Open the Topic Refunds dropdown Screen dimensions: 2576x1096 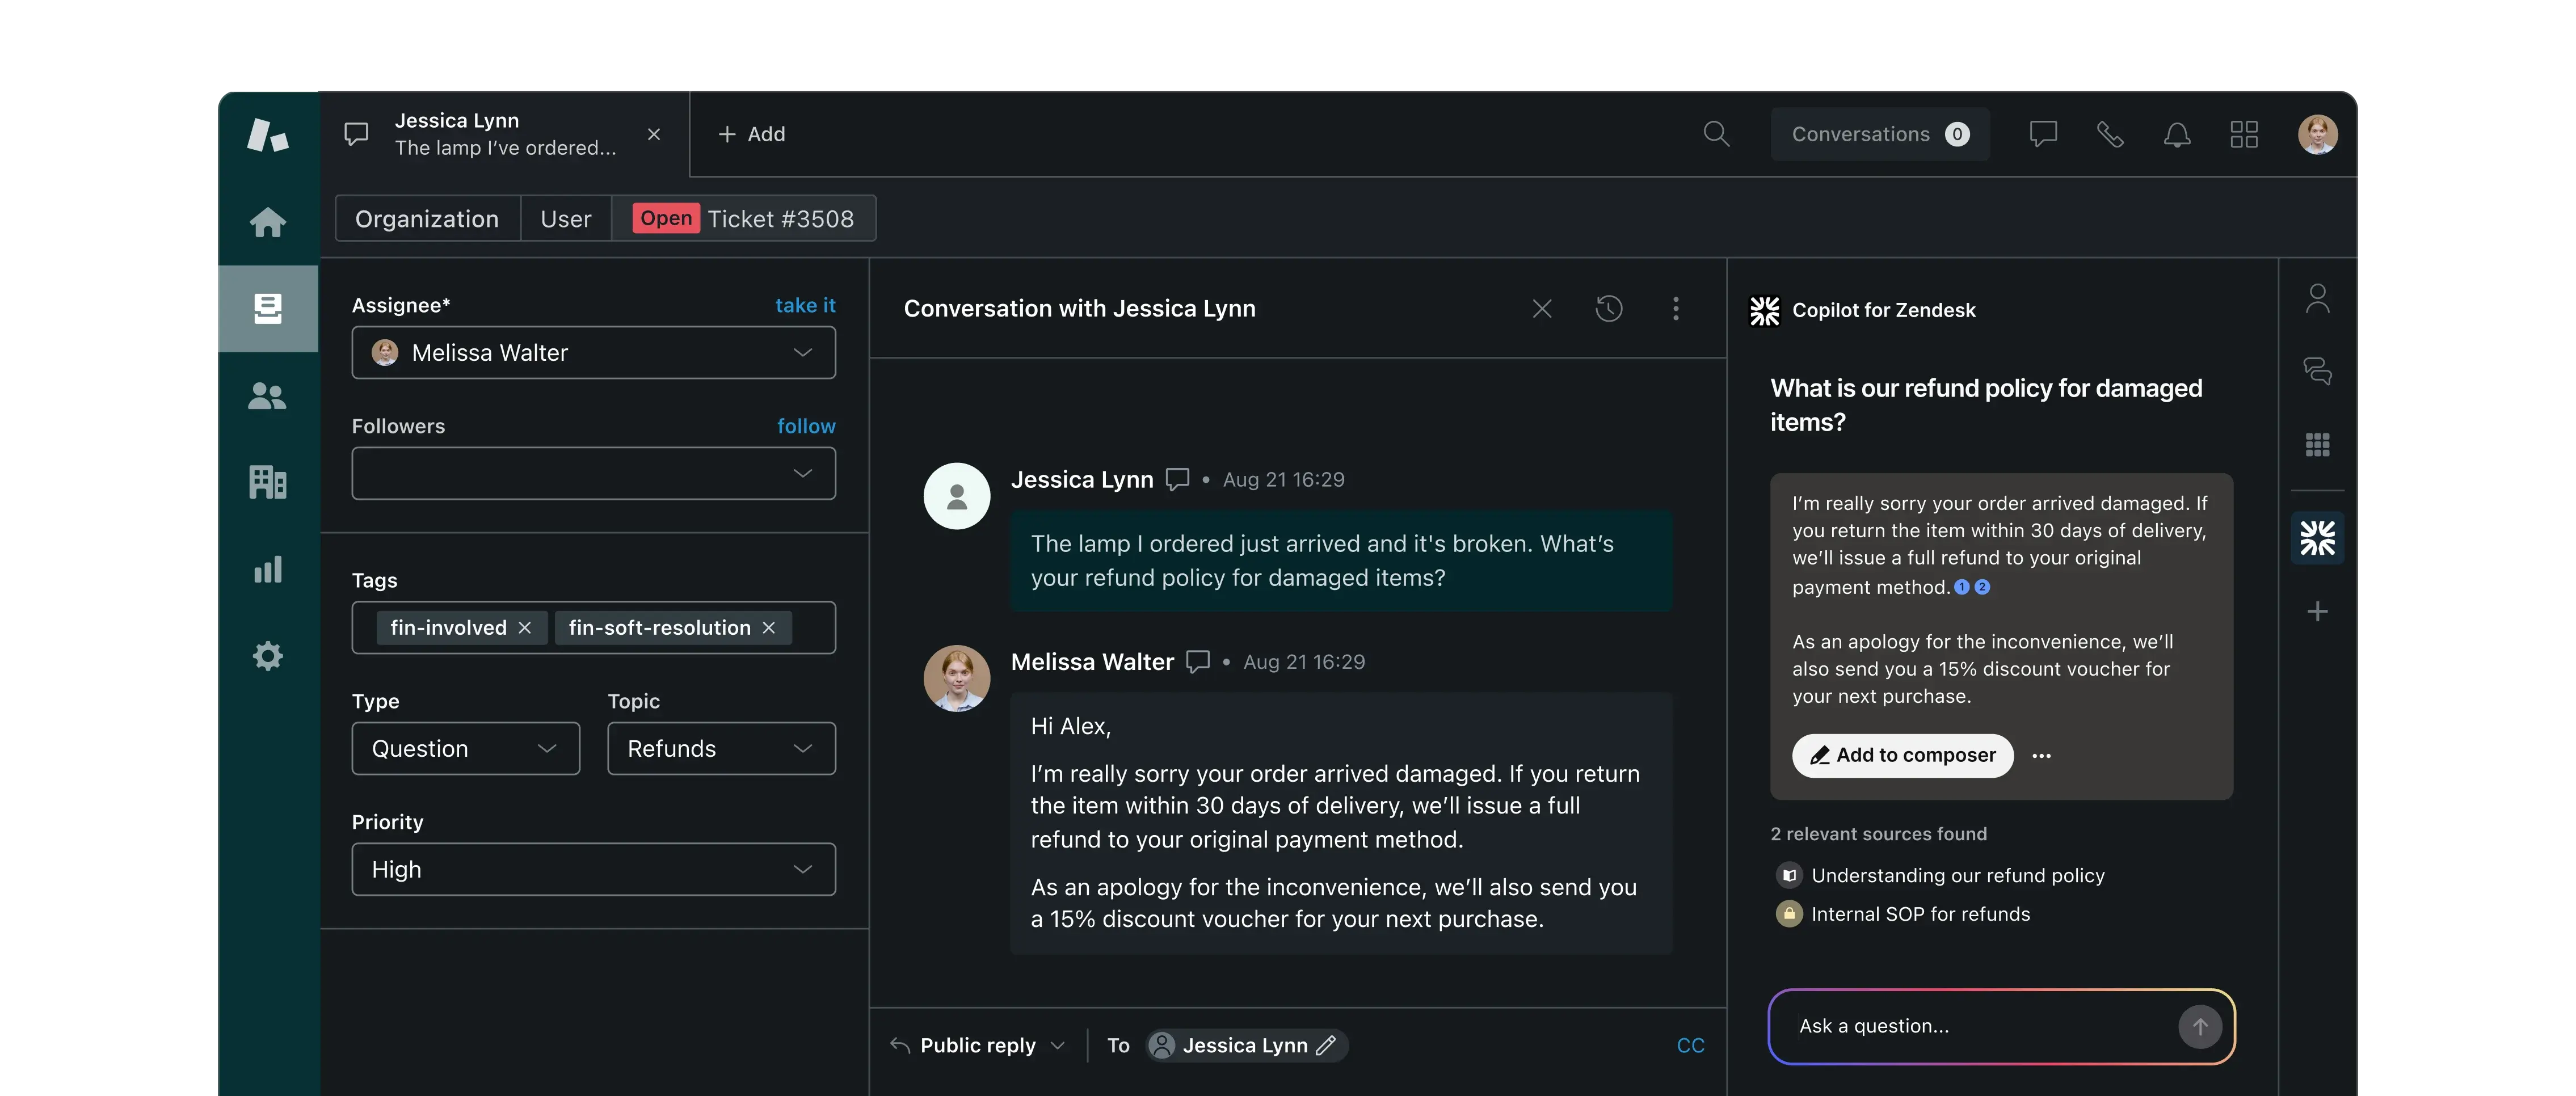coord(721,749)
